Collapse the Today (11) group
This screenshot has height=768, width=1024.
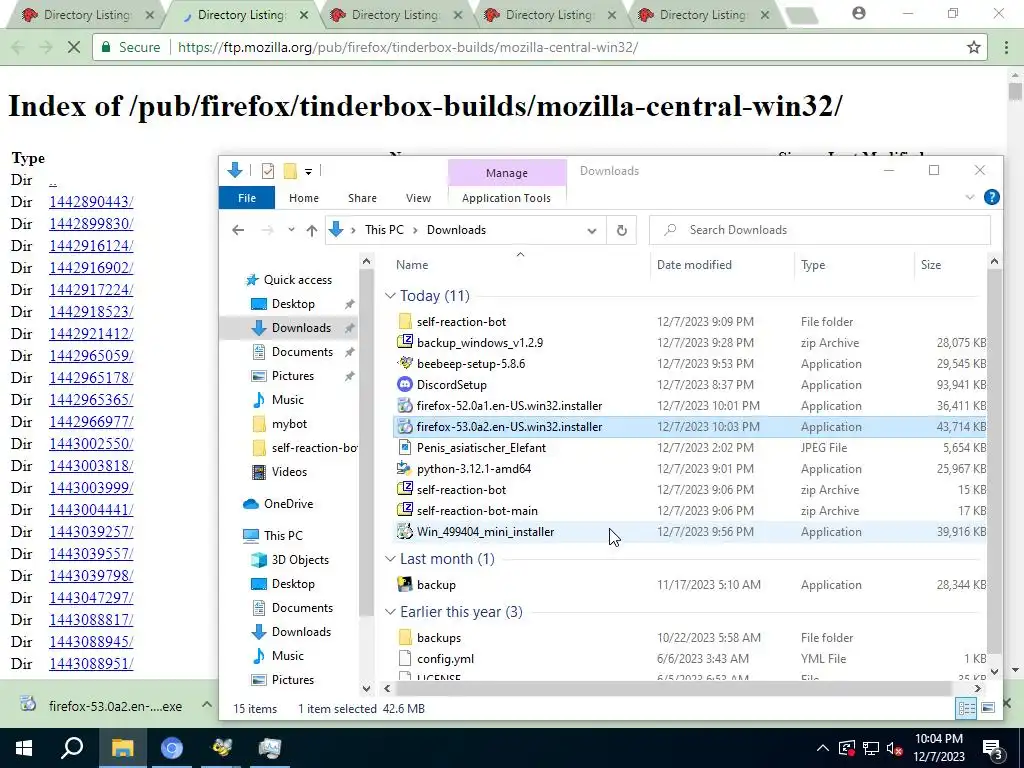(x=390, y=296)
